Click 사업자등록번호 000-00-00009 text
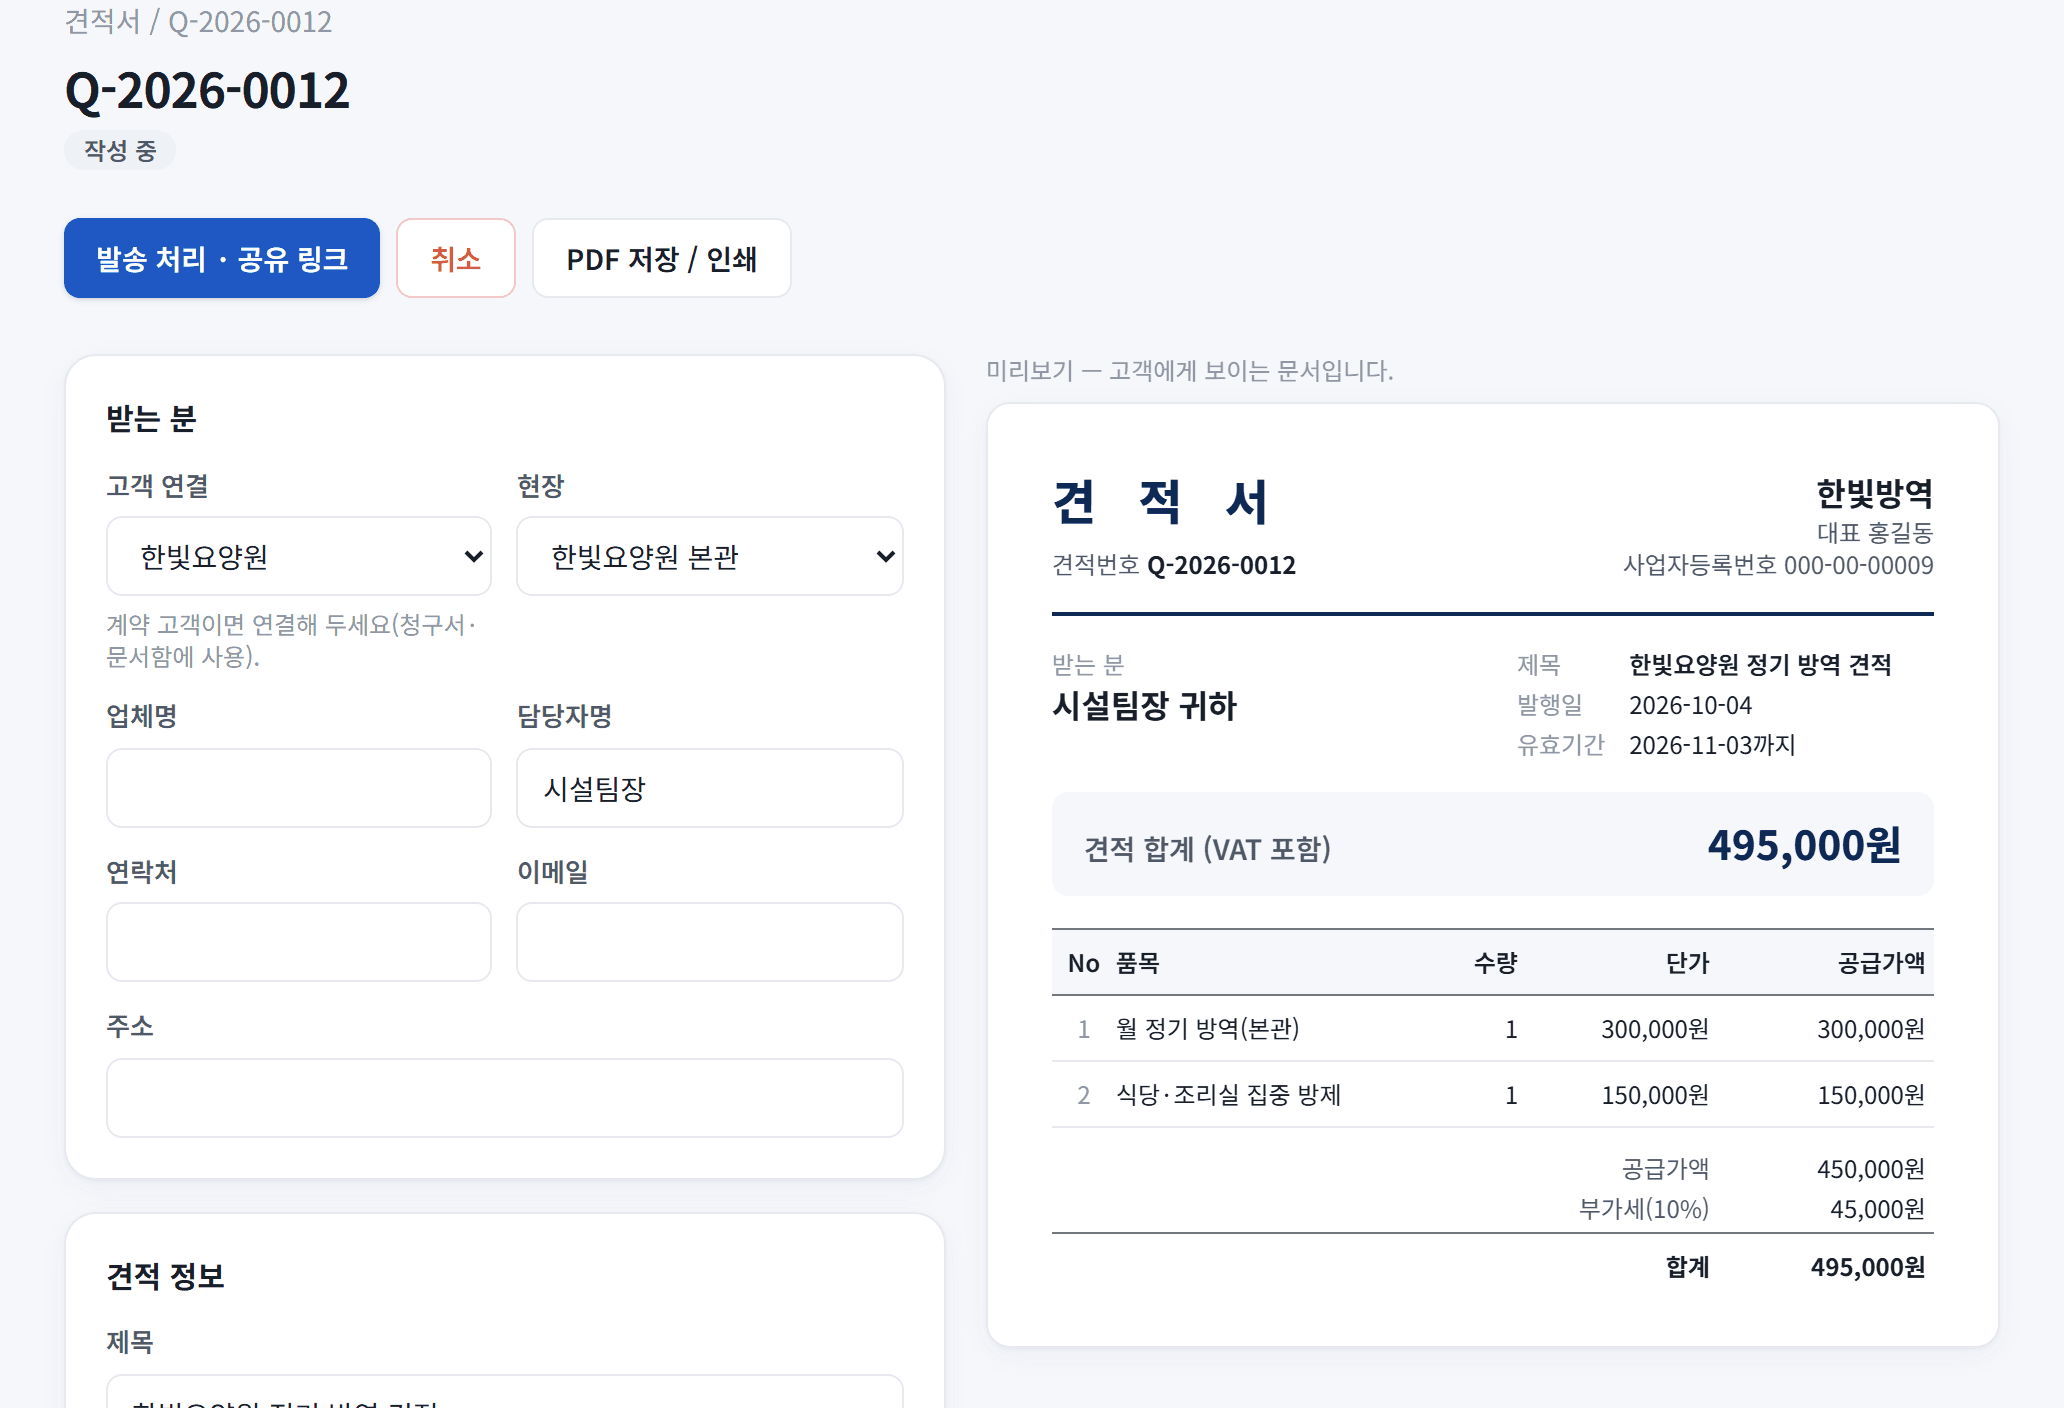 (x=1778, y=565)
